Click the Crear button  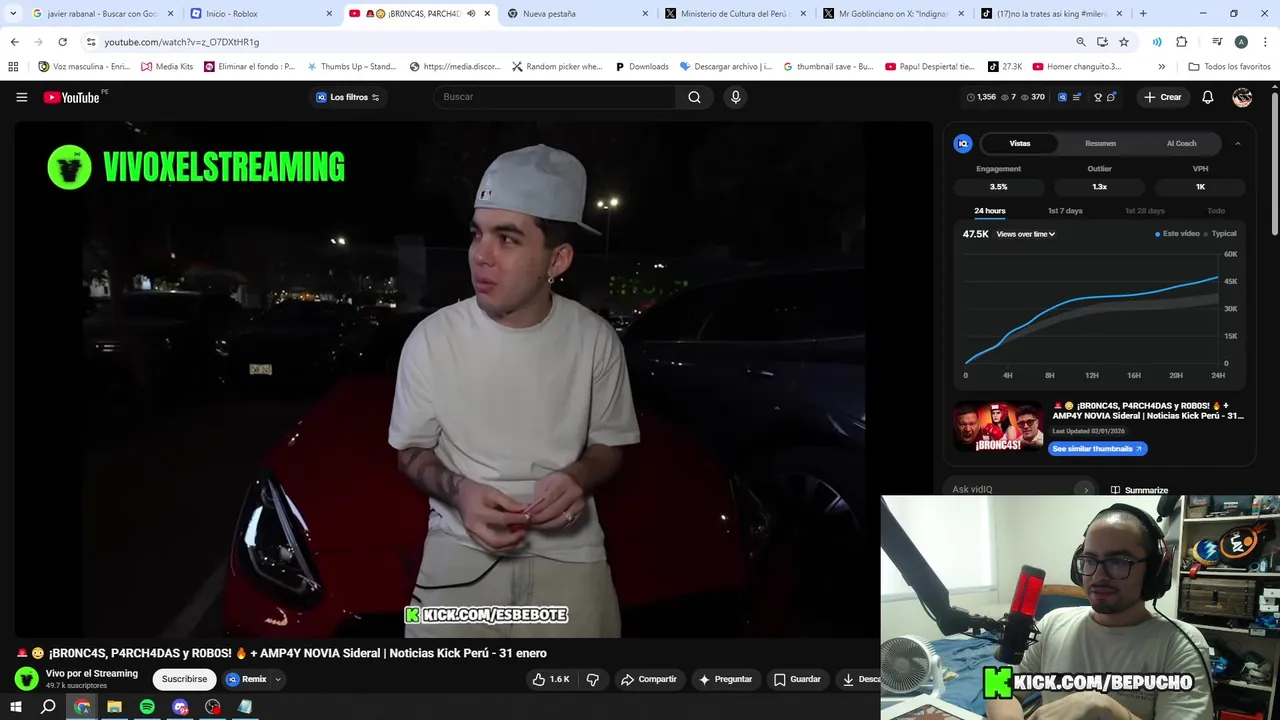click(1162, 97)
